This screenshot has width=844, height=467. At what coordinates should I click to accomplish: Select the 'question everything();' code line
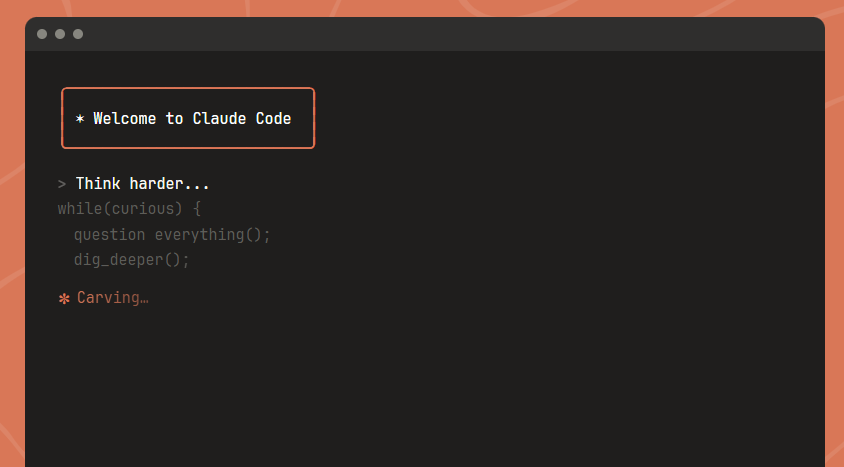172,234
